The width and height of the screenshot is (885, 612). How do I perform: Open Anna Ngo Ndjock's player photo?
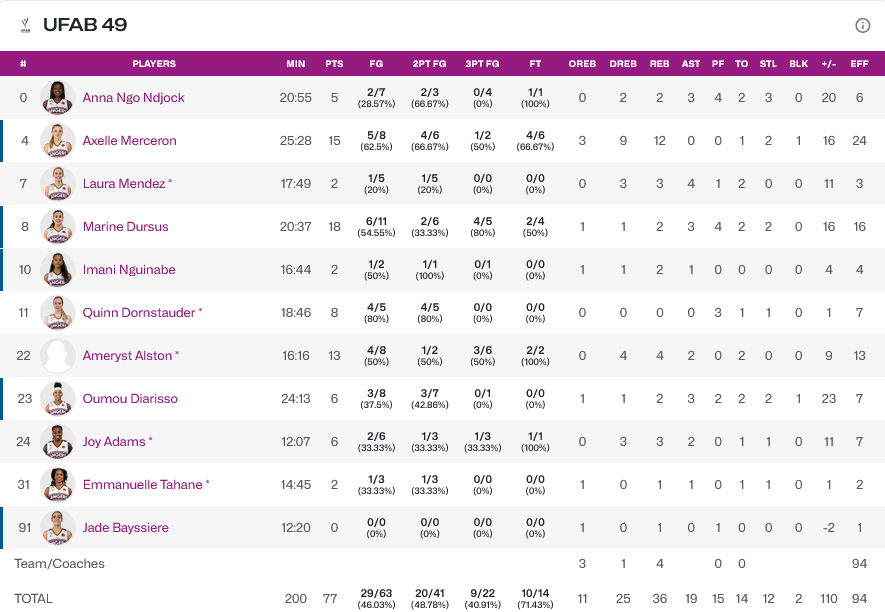click(x=58, y=98)
